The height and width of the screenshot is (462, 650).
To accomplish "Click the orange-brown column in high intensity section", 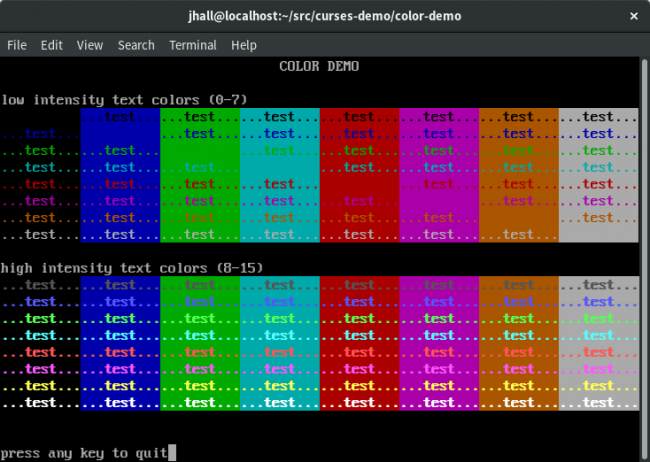I will click(x=518, y=343).
